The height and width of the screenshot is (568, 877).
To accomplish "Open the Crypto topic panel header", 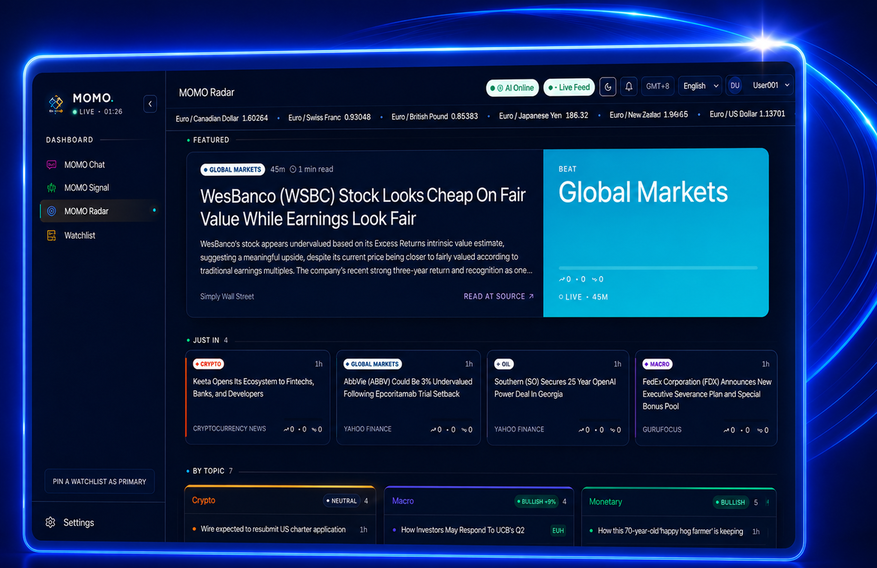I will pyautogui.click(x=280, y=500).
